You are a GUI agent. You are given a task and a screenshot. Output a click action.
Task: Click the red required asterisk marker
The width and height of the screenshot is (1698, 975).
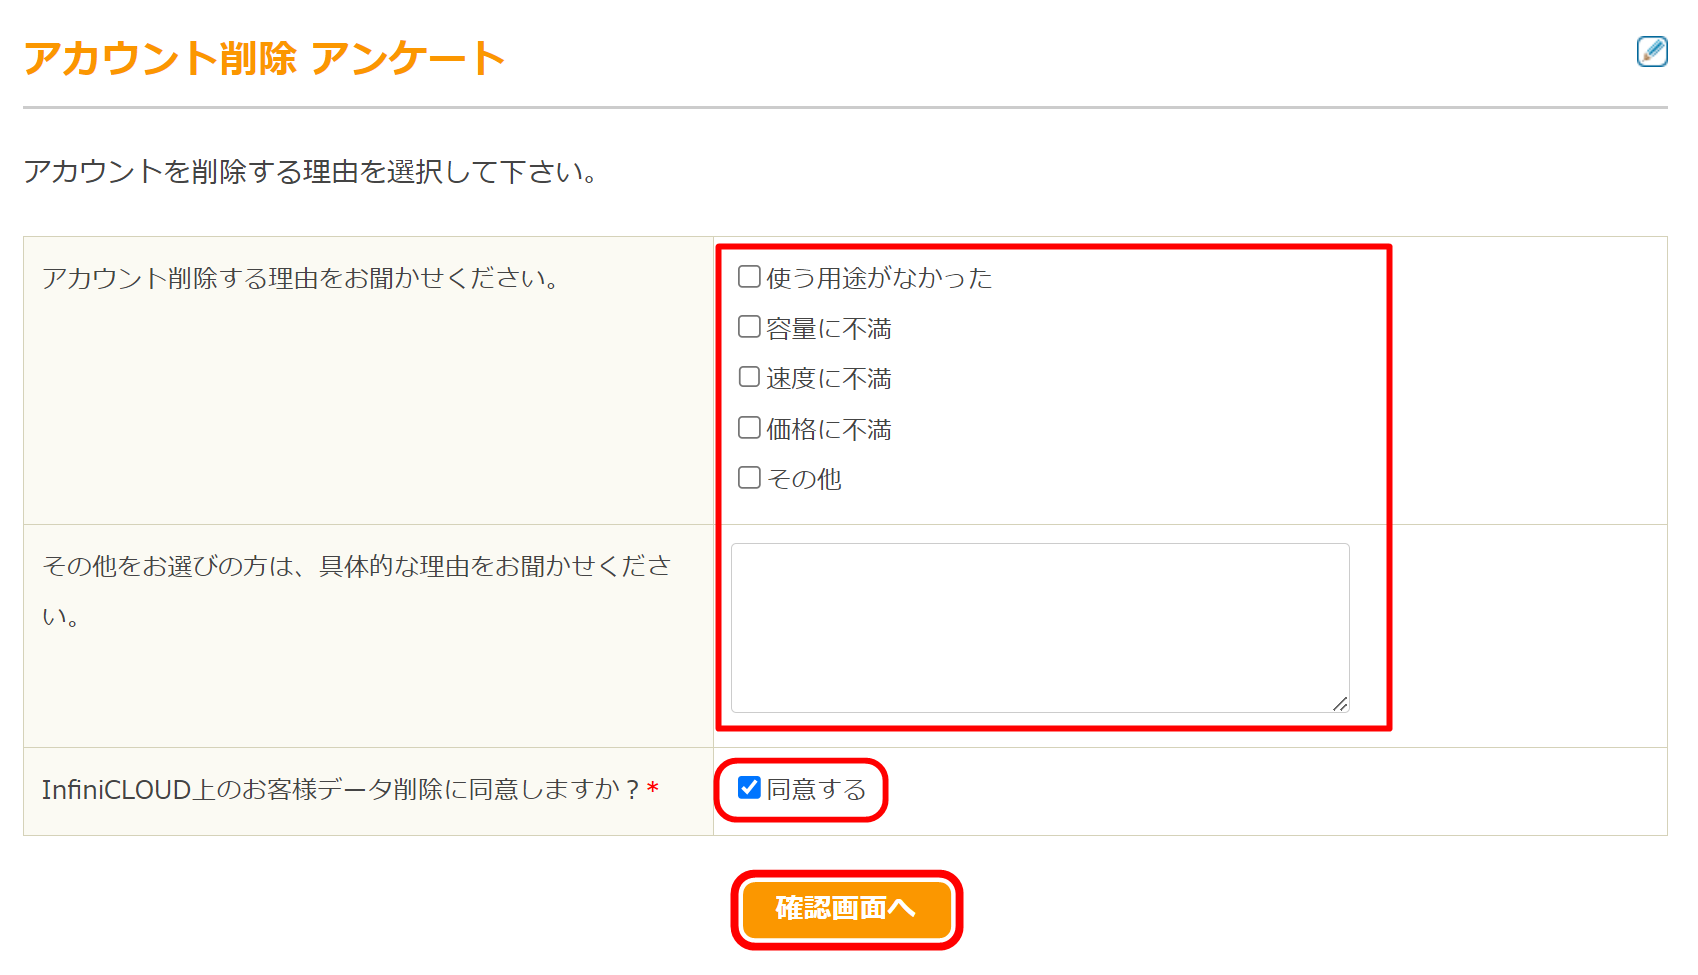point(654,789)
